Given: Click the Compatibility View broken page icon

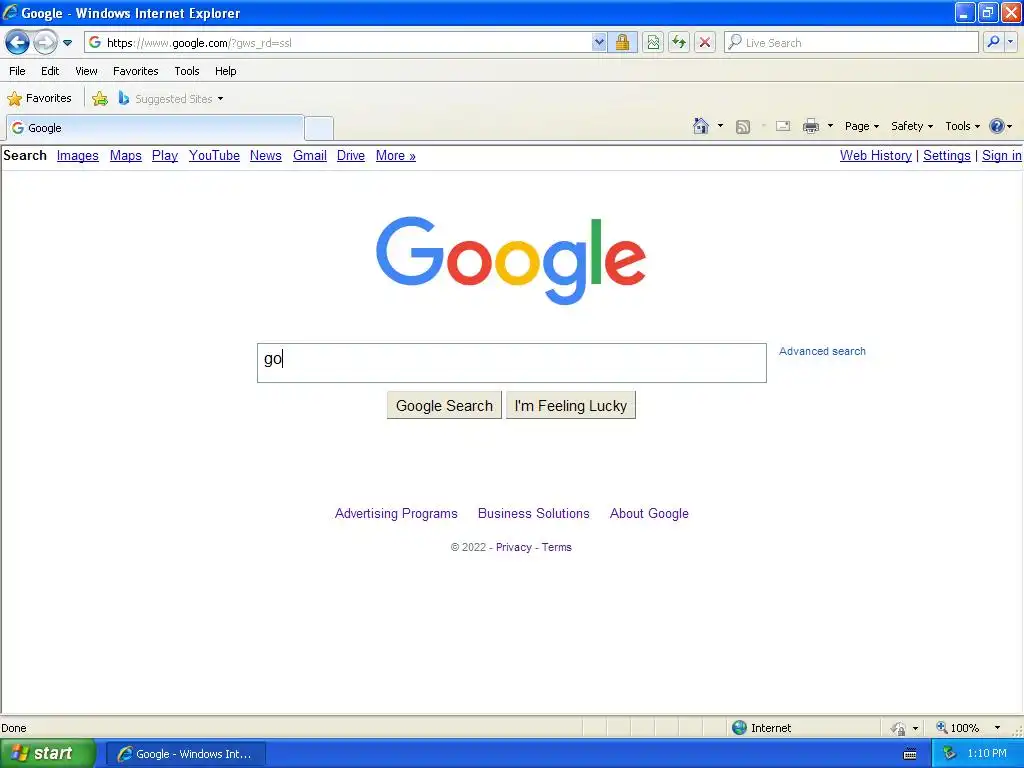Looking at the screenshot, I should pos(653,43).
